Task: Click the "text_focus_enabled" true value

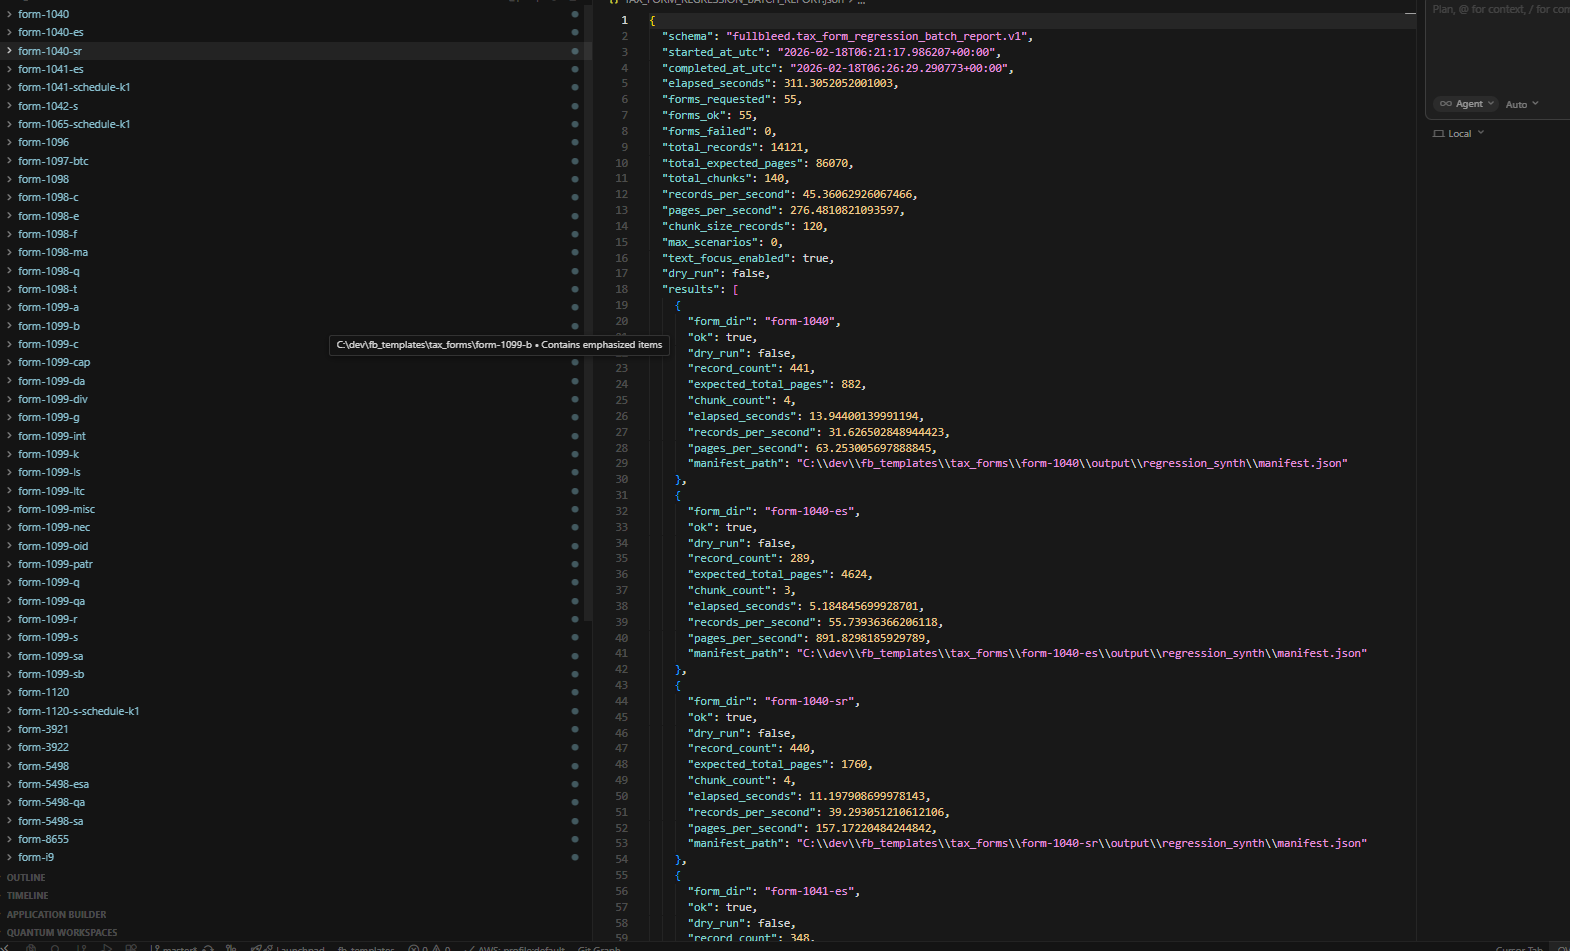Action: [815, 258]
